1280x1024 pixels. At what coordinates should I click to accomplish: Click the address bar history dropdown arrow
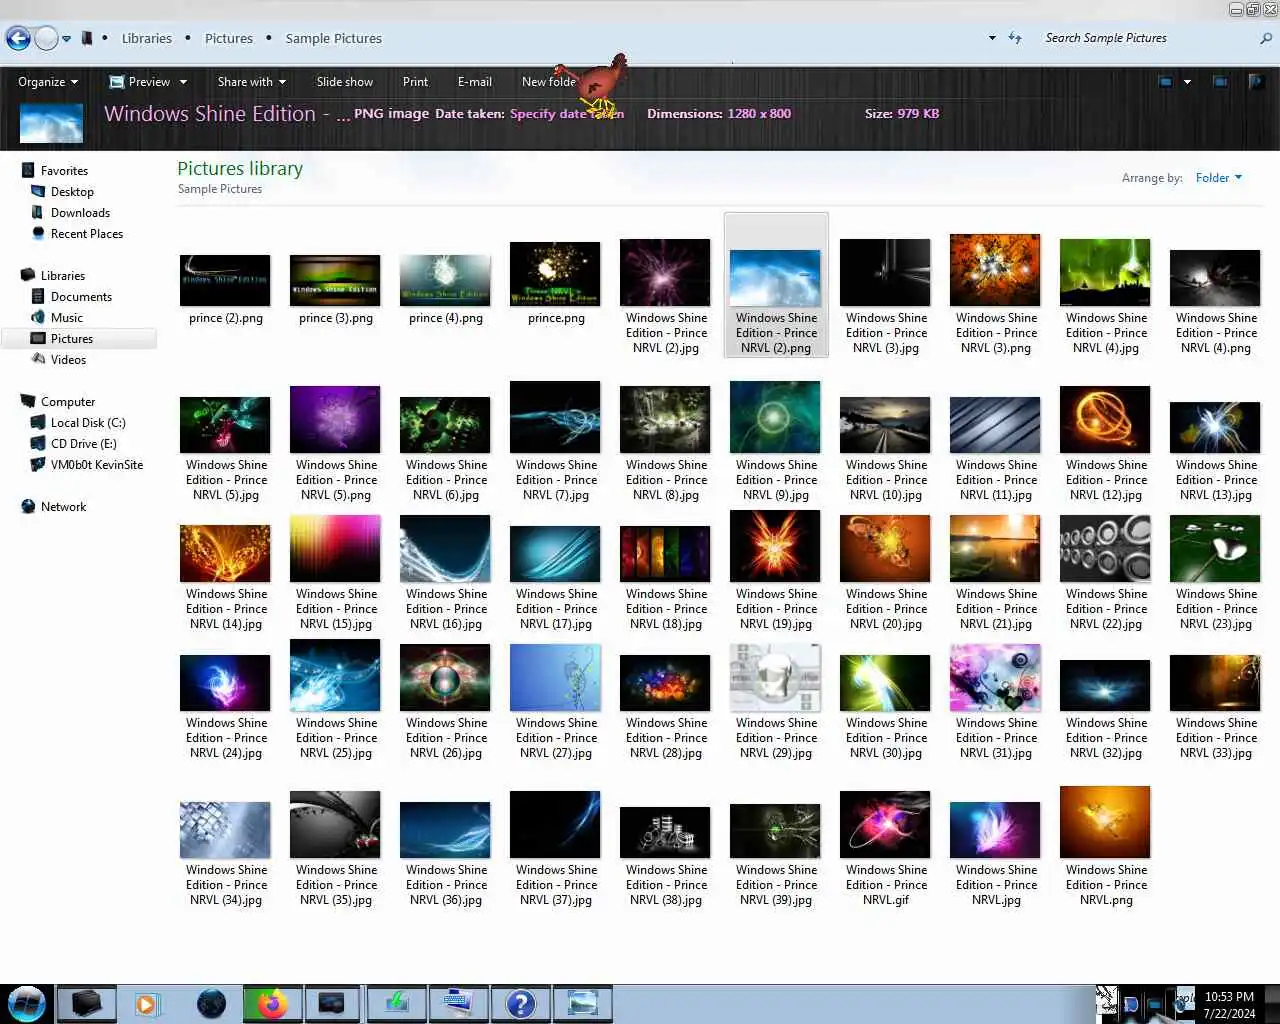click(x=992, y=38)
